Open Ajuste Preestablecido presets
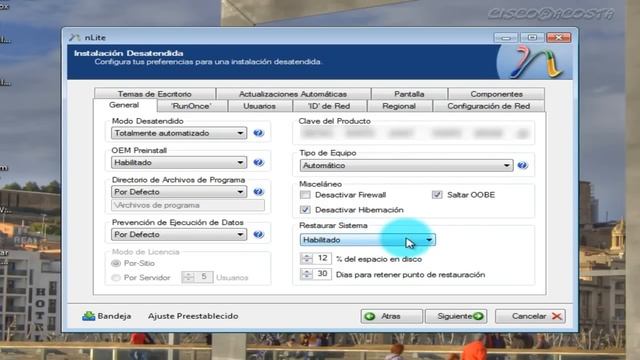The height and width of the screenshot is (360, 640). click(x=193, y=316)
